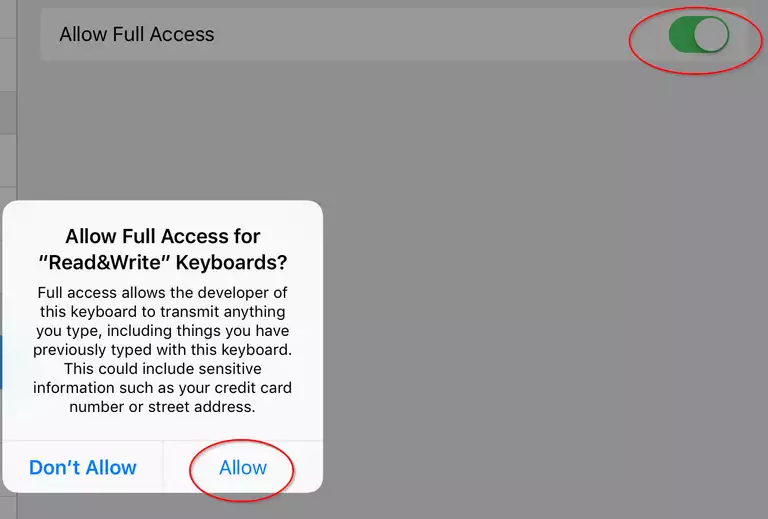
Task: Click the blue selected sidebar row edge
Action: (1, 362)
